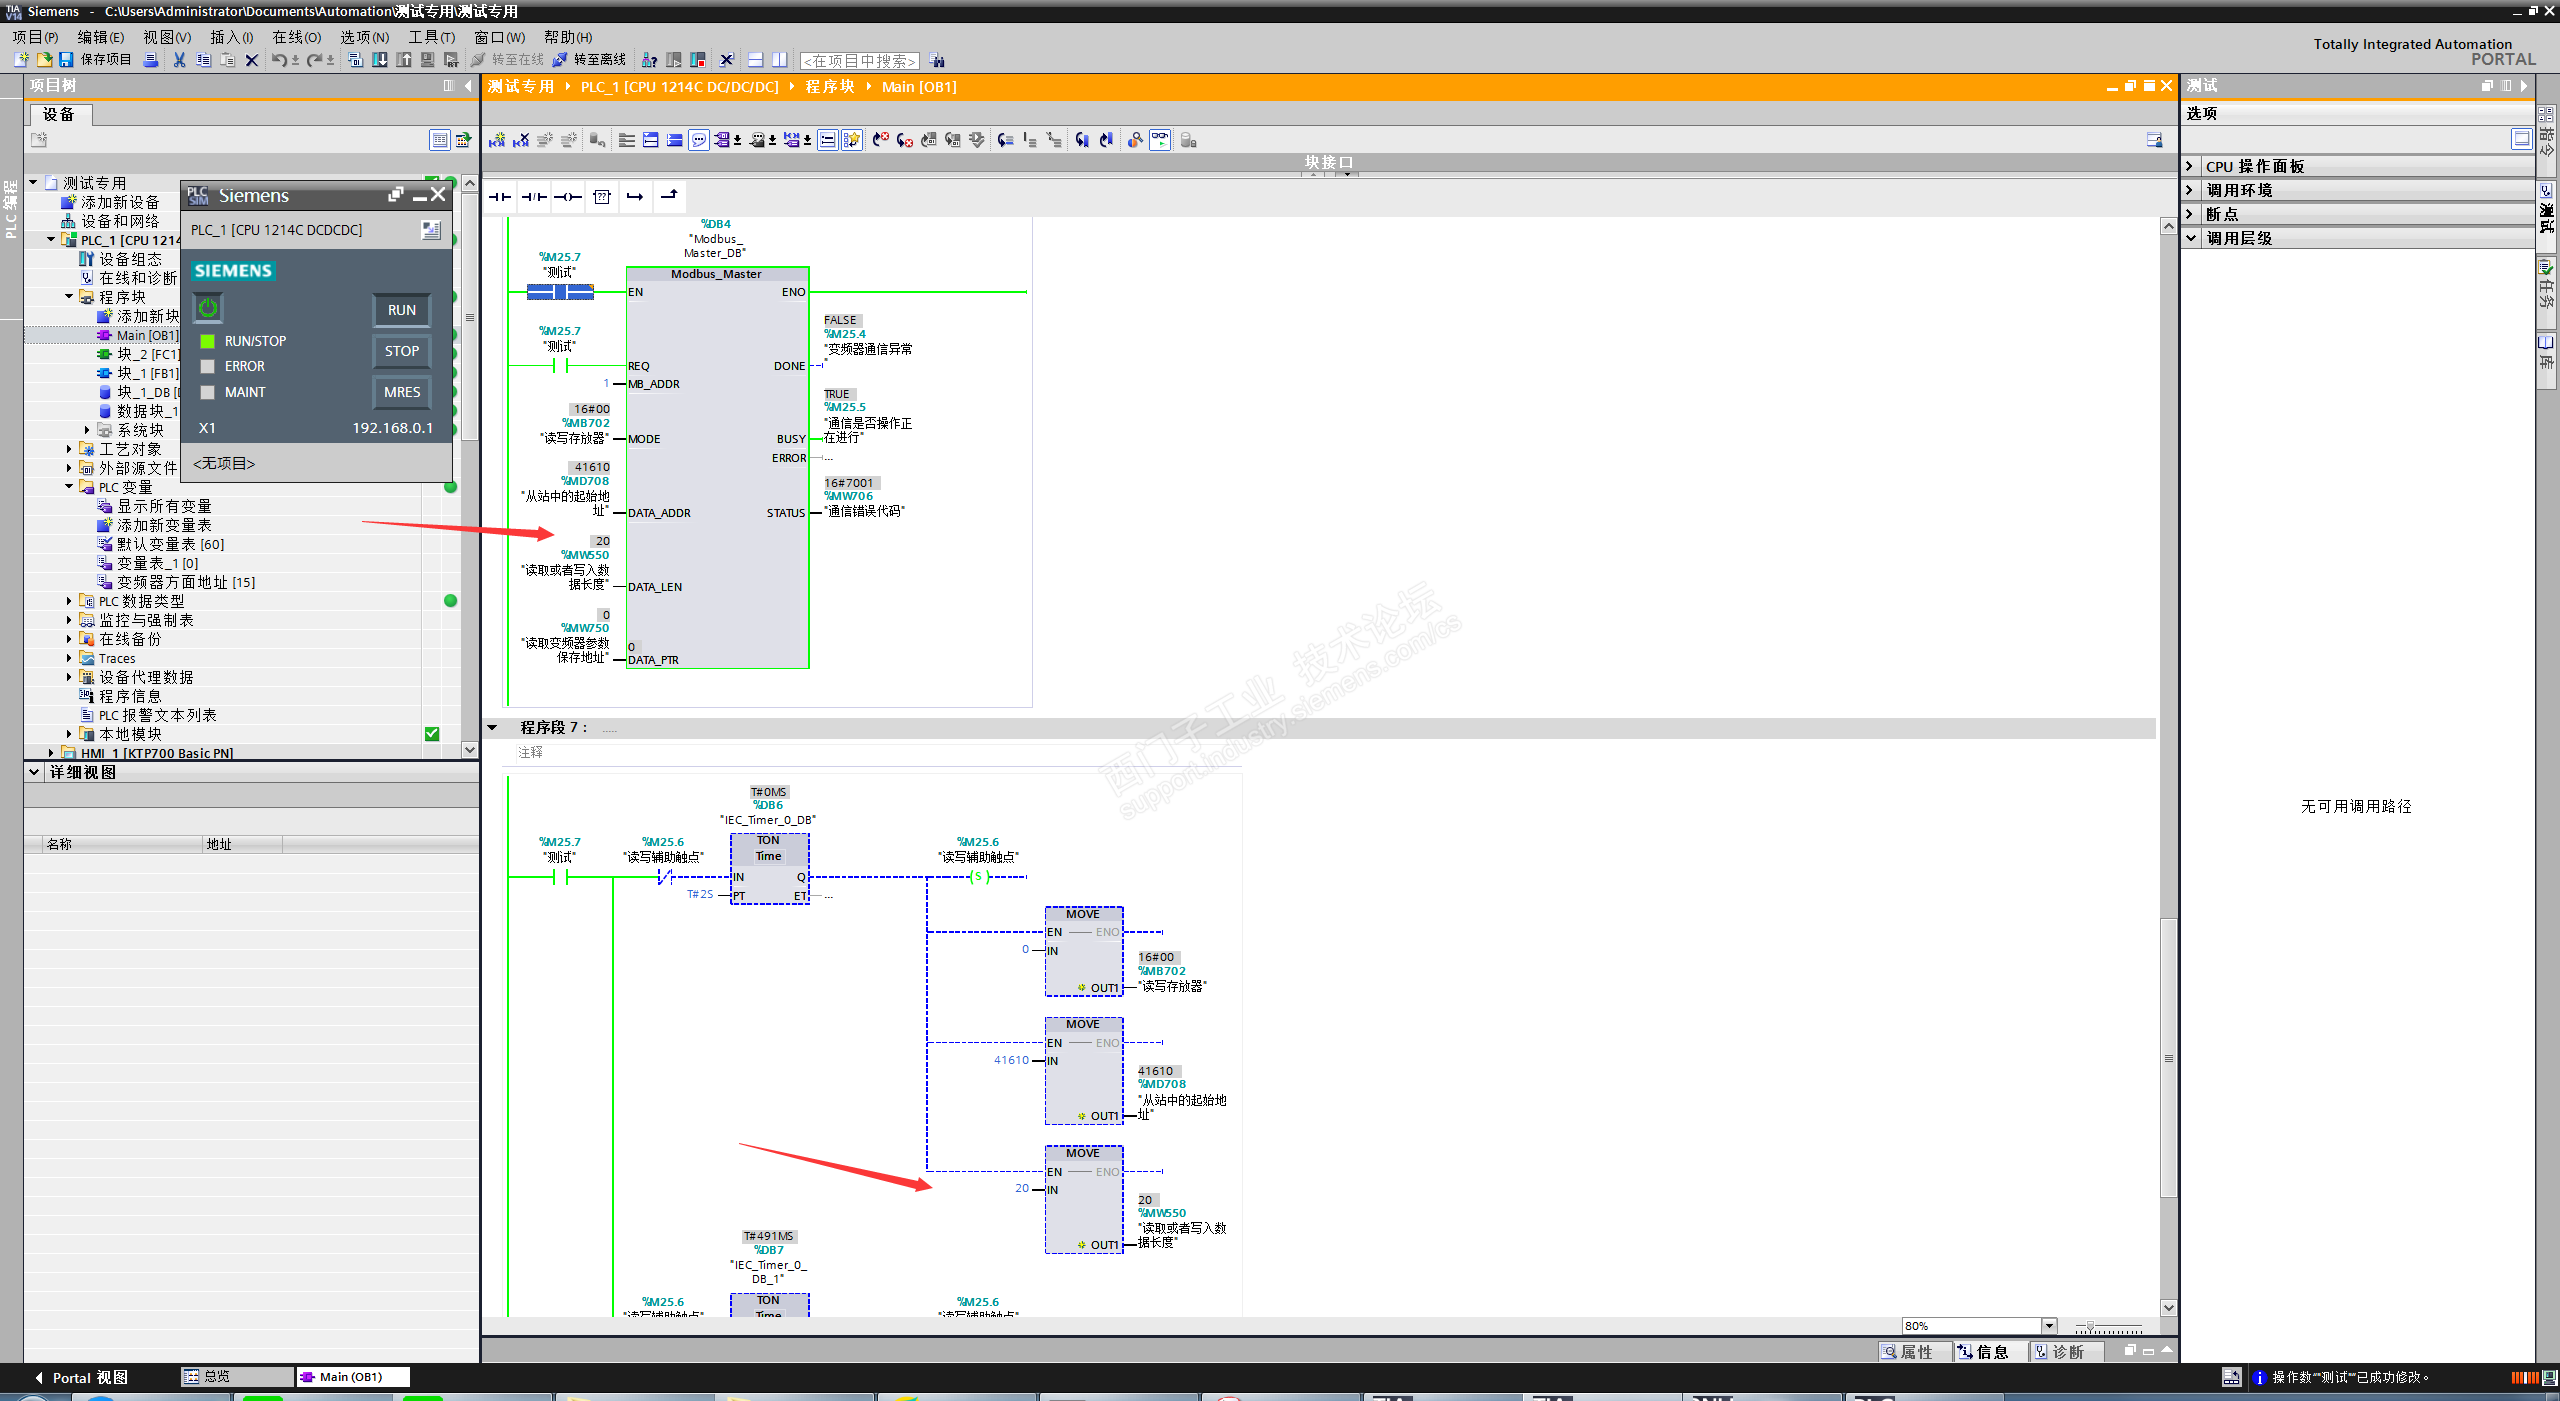The image size is (2560, 1401).
Task: Click the power button on PLCSIM
Action: click(208, 308)
